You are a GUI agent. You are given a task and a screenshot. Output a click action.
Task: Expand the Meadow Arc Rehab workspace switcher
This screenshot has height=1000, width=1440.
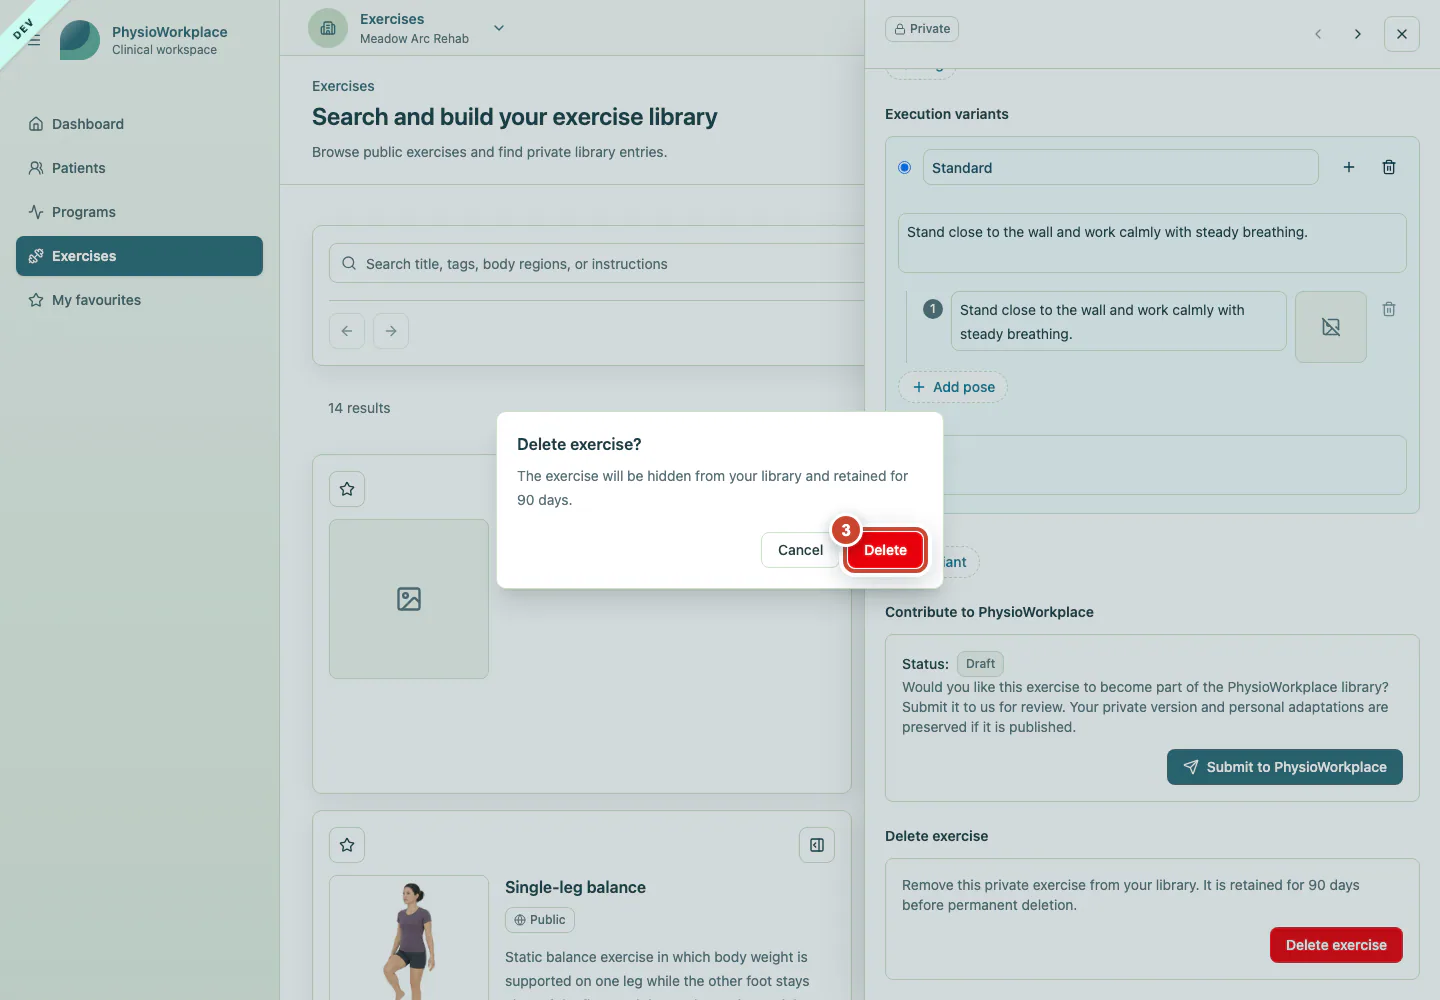pyautogui.click(x=499, y=28)
